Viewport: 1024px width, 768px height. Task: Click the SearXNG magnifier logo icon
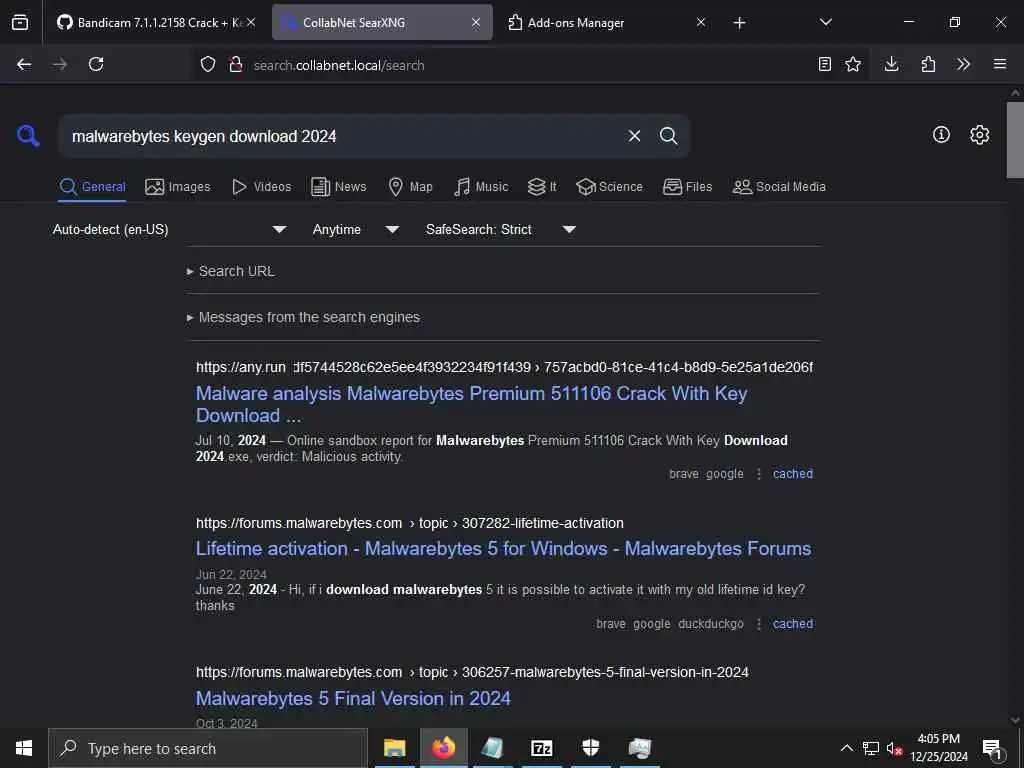28,136
